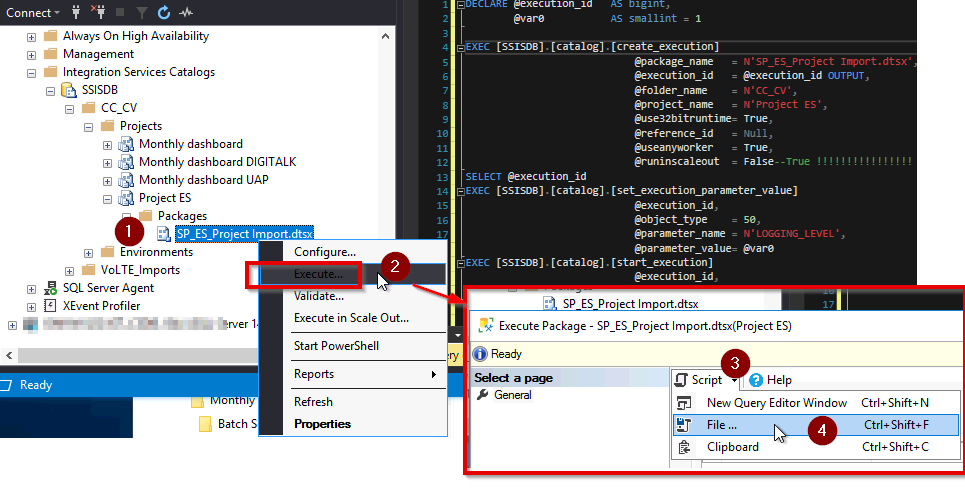Select SP_ES_Project Import.dtsx tree item
965x490 pixels.
click(244, 234)
